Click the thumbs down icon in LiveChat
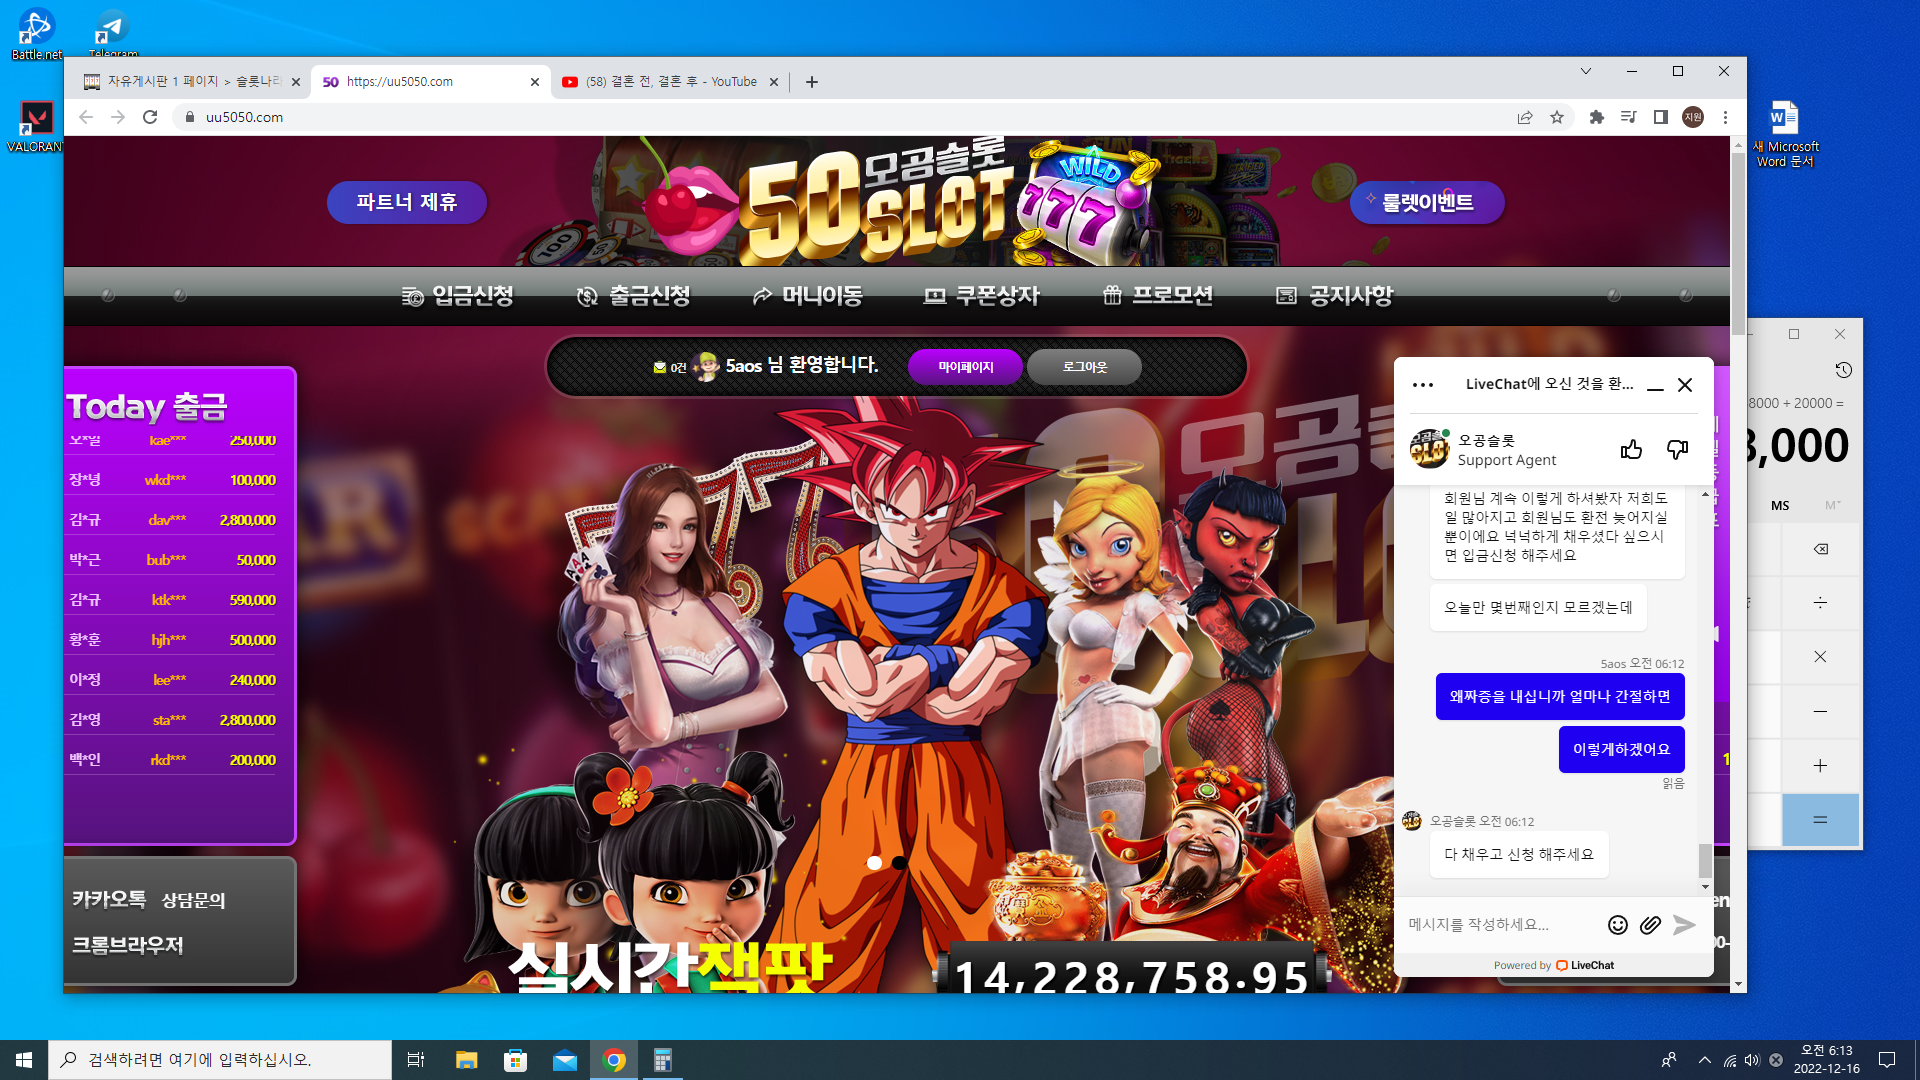Image resolution: width=1920 pixels, height=1080 pixels. pyautogui.click(x=1677, y=450)
